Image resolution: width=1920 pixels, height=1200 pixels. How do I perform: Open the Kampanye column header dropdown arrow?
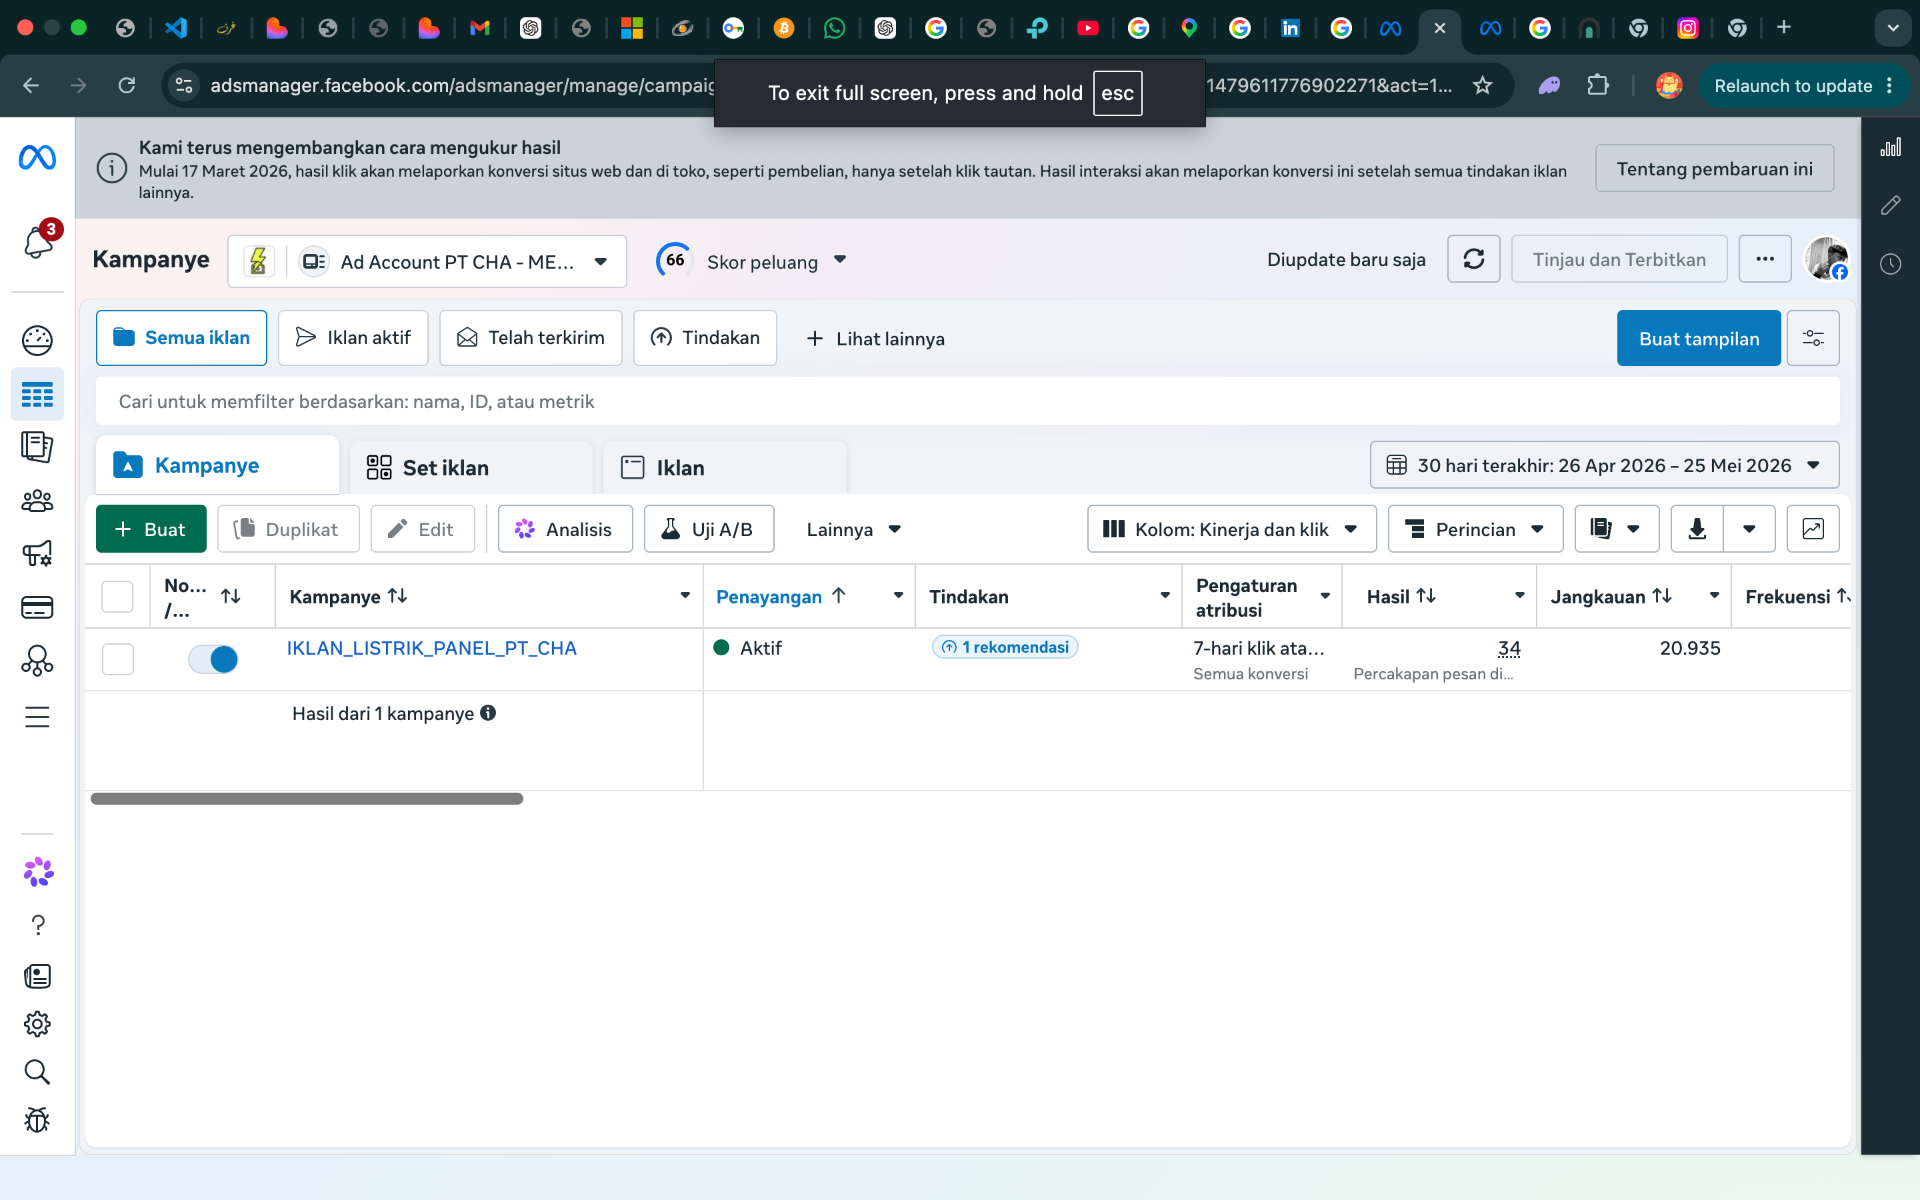(x=685, y=596)
